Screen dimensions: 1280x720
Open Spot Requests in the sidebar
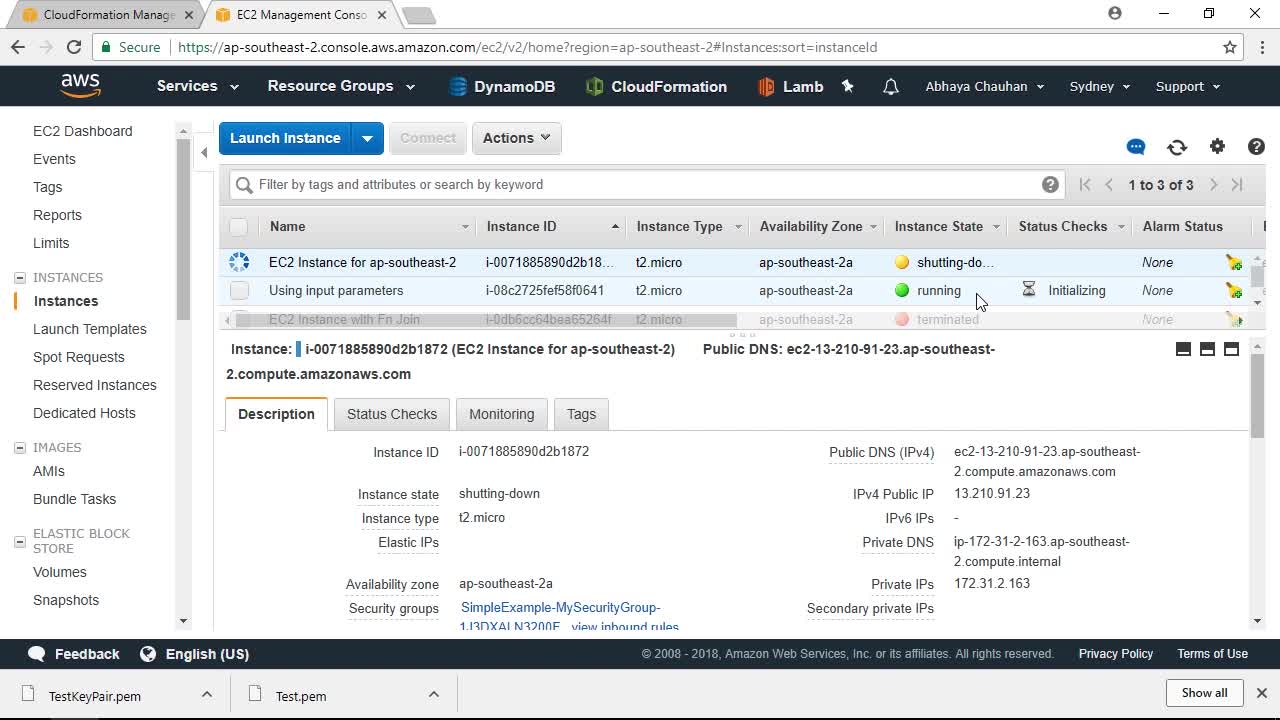79,357
